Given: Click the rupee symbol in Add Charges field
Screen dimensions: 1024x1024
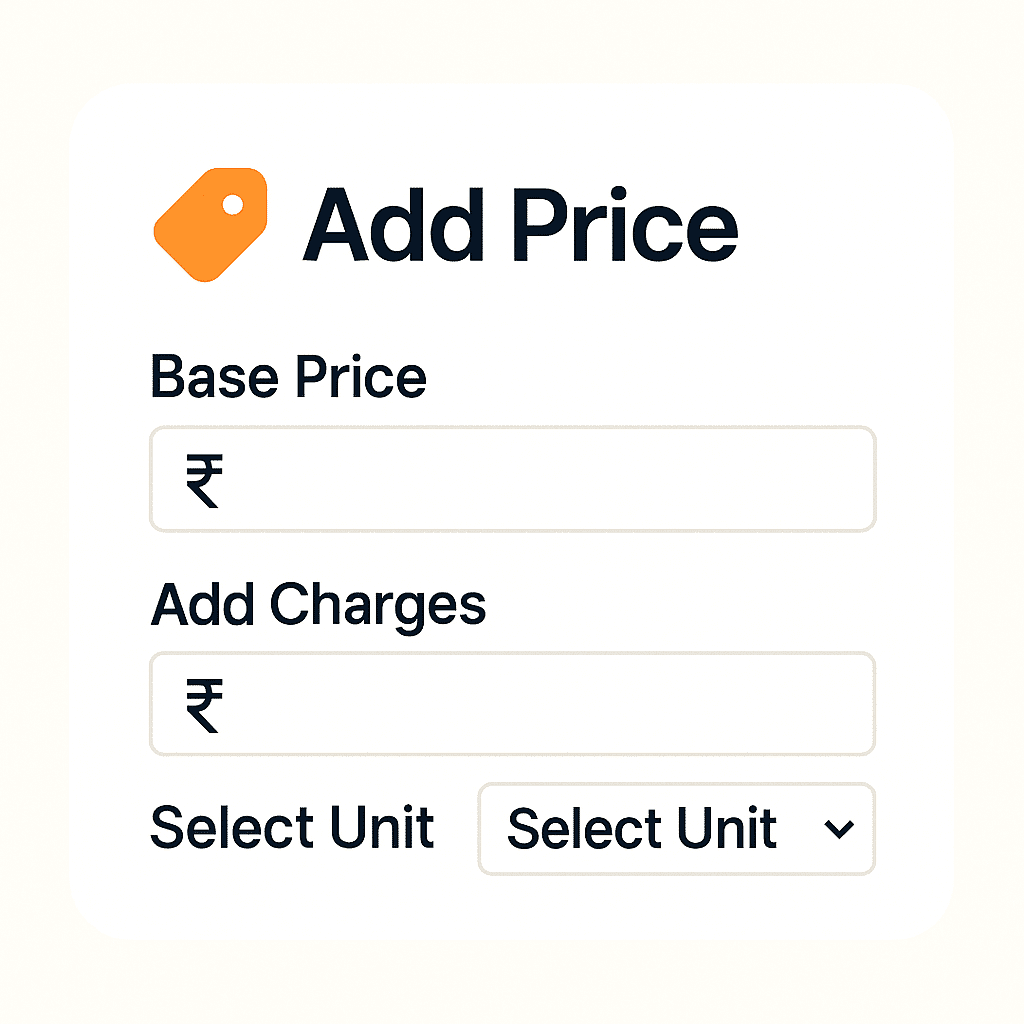Looking at the screenshot, I should click(x=203, y=705).
